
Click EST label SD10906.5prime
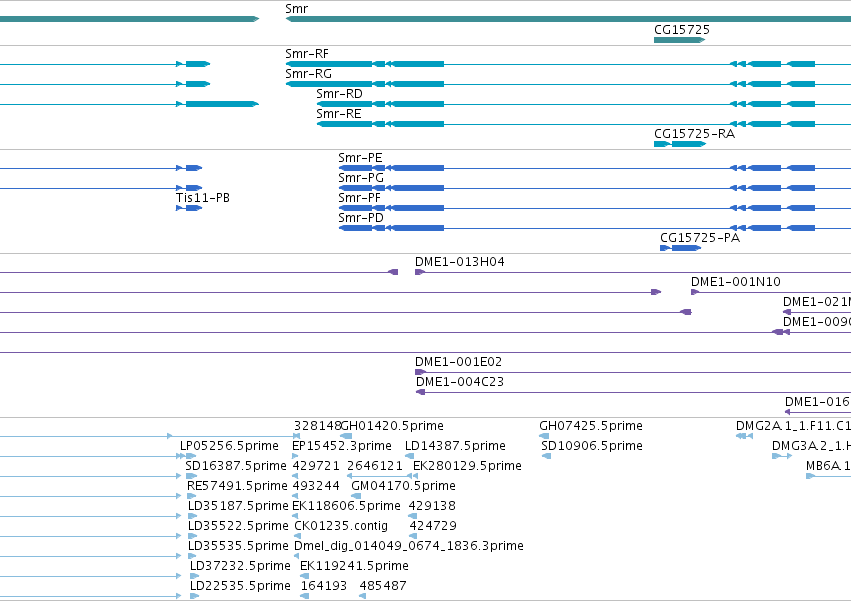(592, 446)
